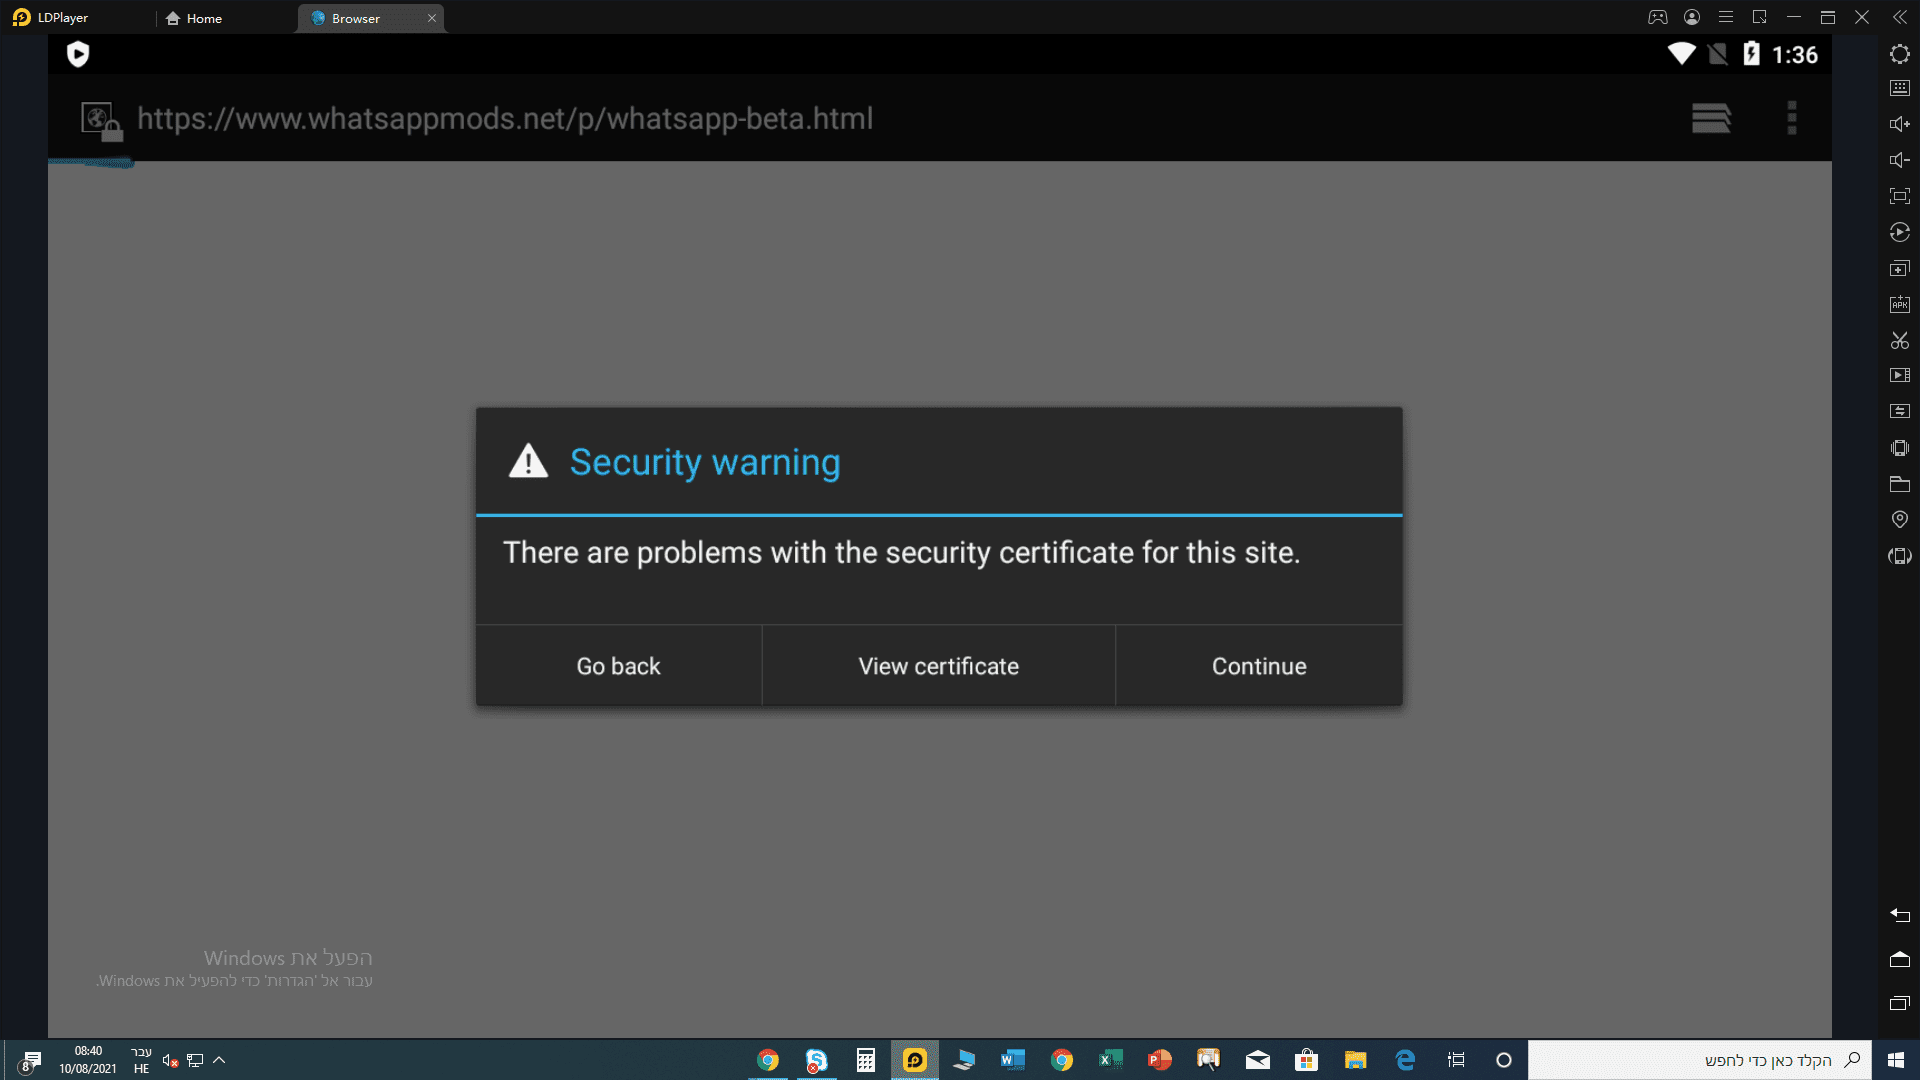
Task: Click the HE language indicator
Action: 141,1060
